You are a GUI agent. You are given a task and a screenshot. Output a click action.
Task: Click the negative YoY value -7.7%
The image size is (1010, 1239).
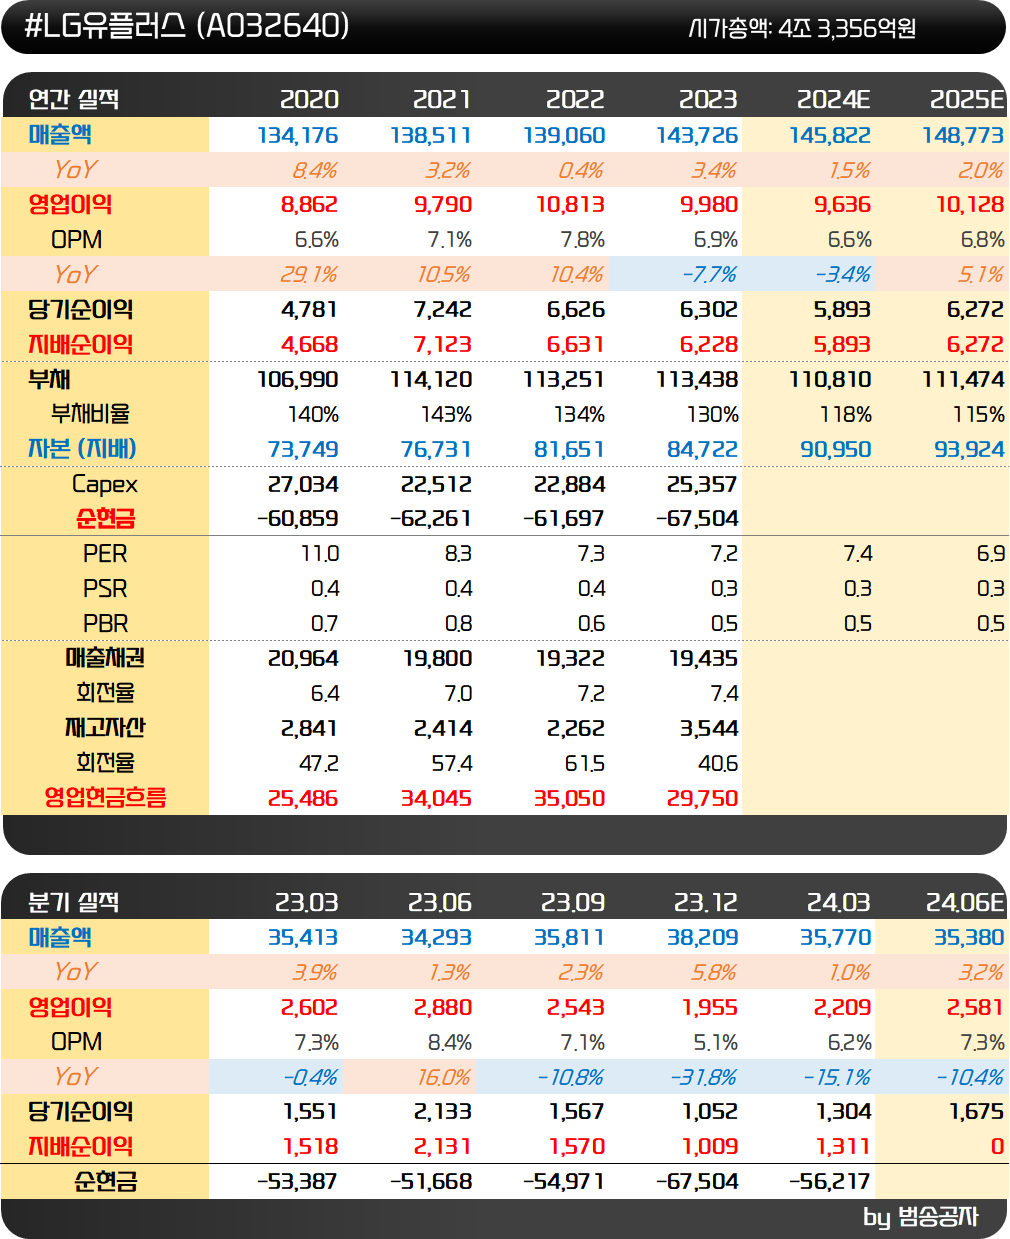[x=709, y=274]
